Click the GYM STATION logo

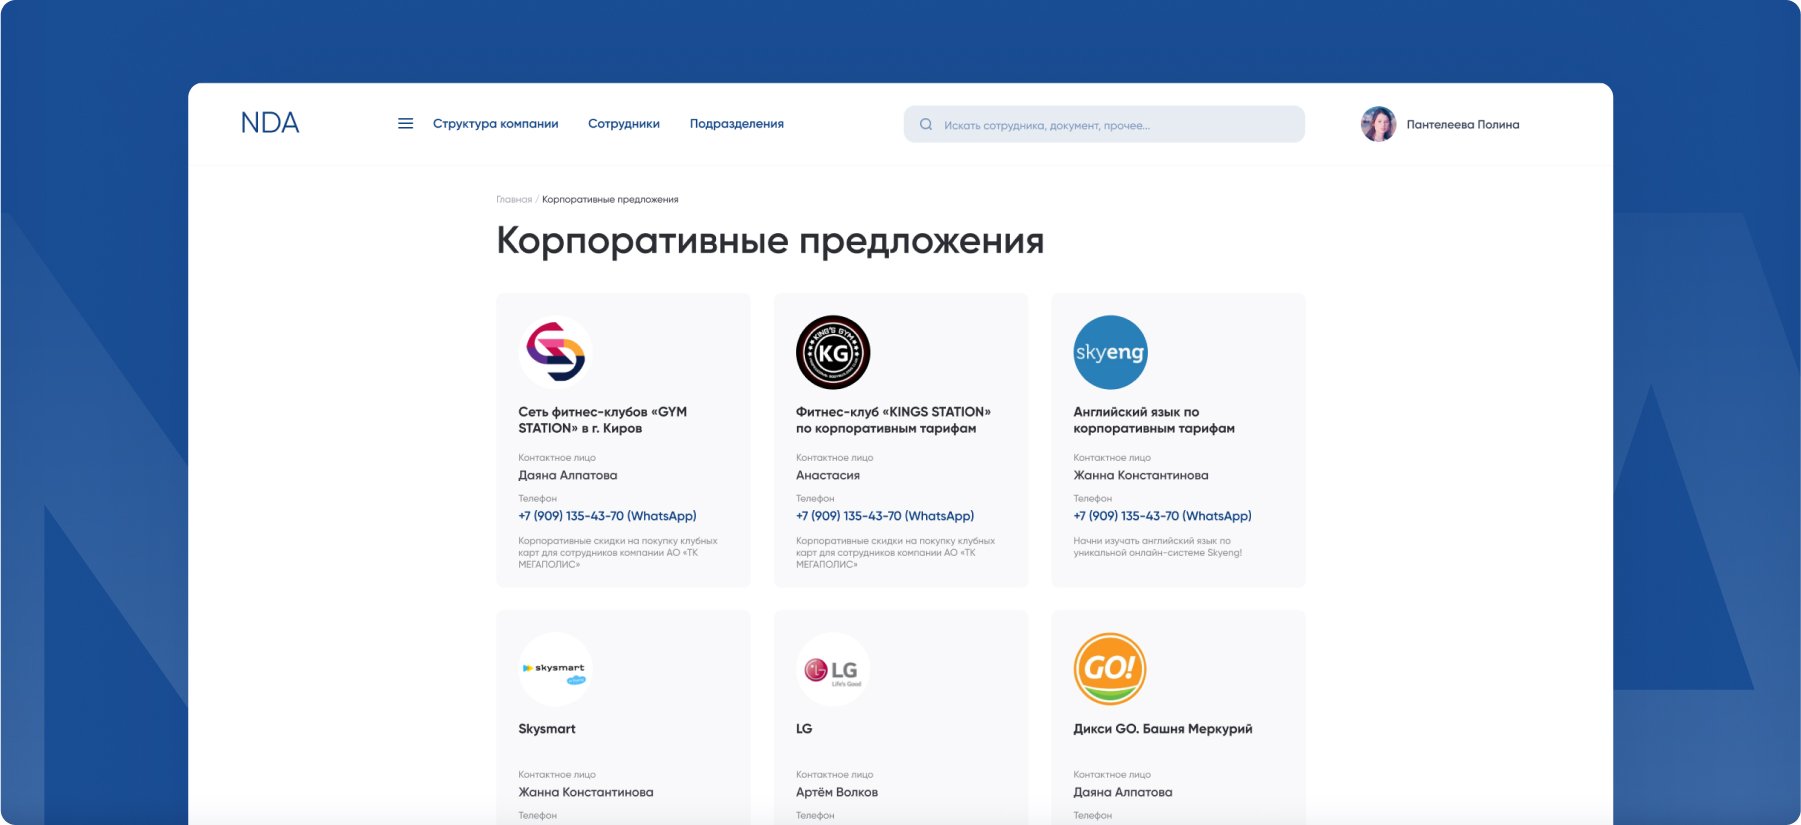(x=556, y=352)
